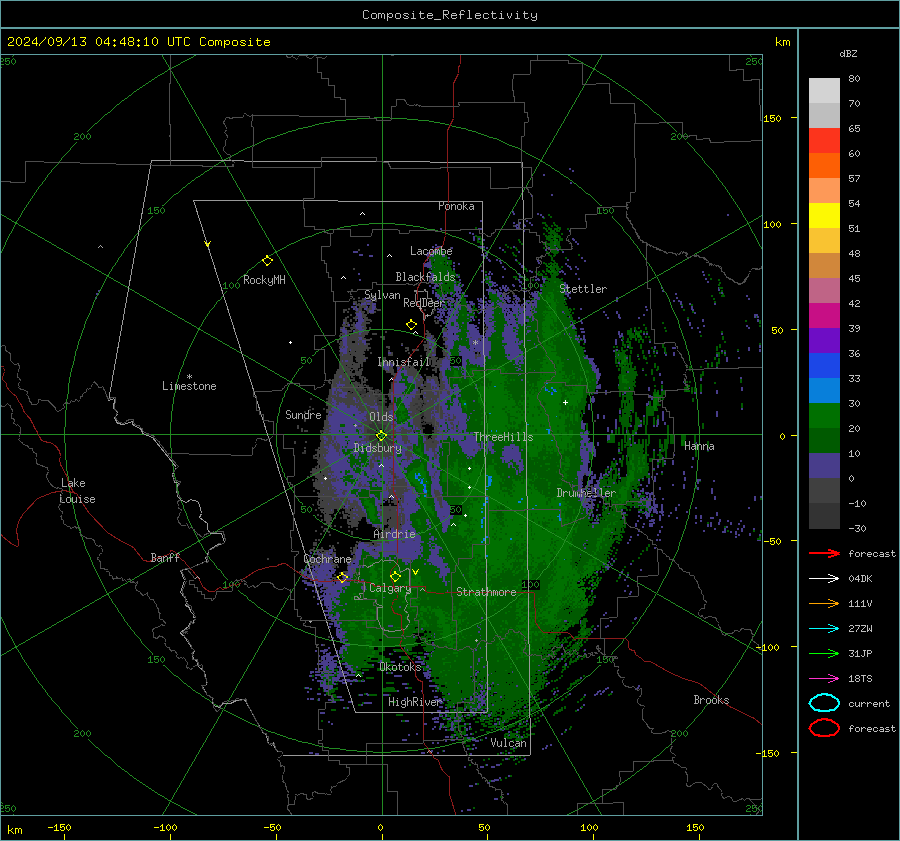Select the 30 dBZ light blue swatch
The height and width of the screenshot is (841, 900).
click(824, 390)
